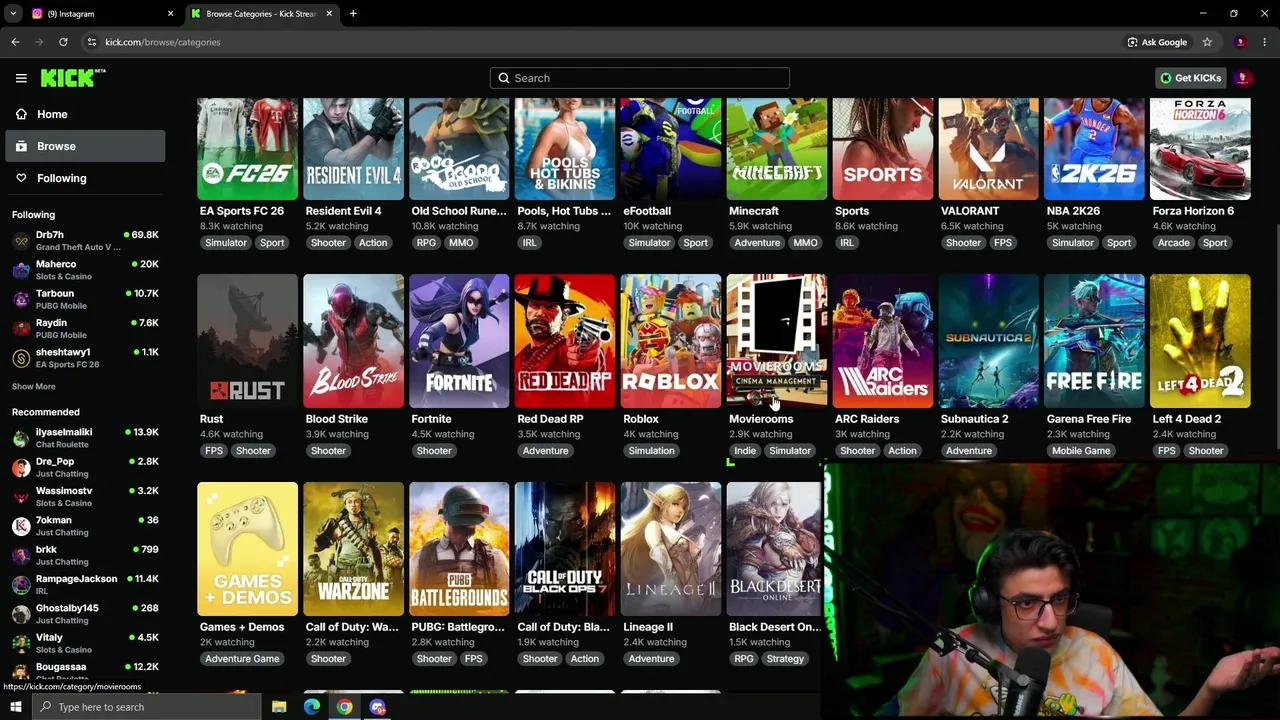The image size is (1280, 720).
Task: Click the Windows taskbar search box
Action: click(146, 707)
